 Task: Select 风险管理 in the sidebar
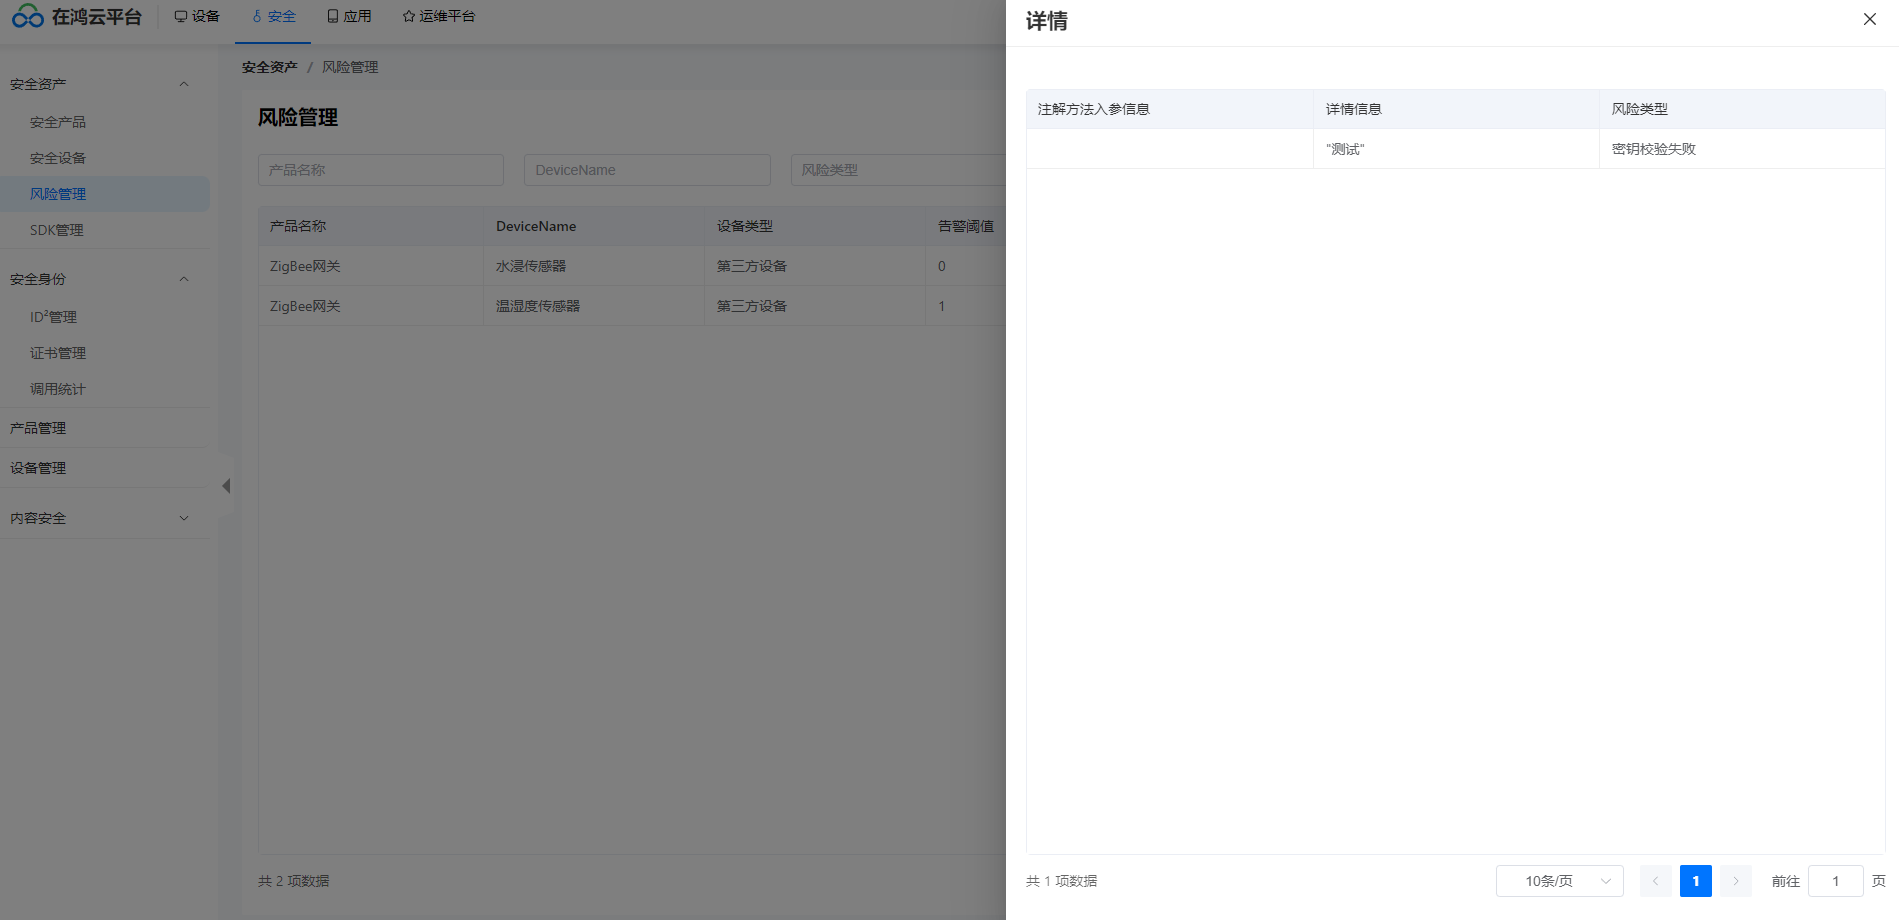click(x=105, y=194)
